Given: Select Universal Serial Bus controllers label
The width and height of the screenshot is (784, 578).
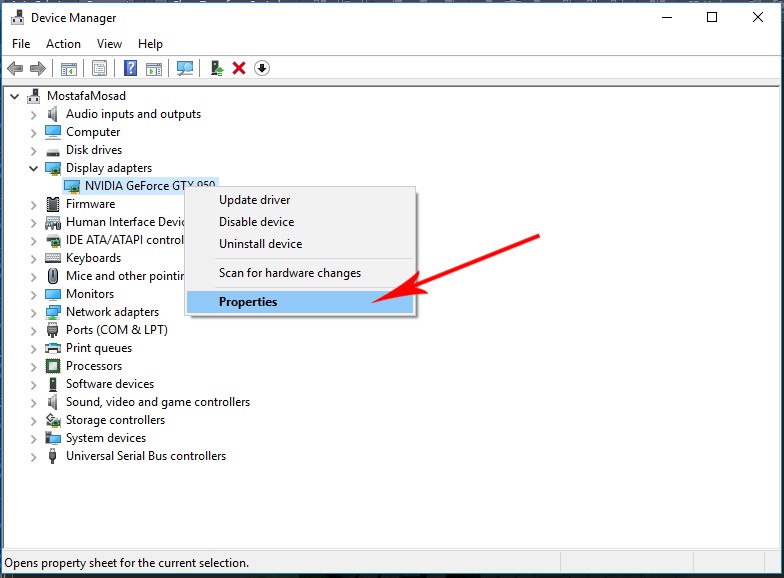Looking at the screenshot, I should [146, 456].
